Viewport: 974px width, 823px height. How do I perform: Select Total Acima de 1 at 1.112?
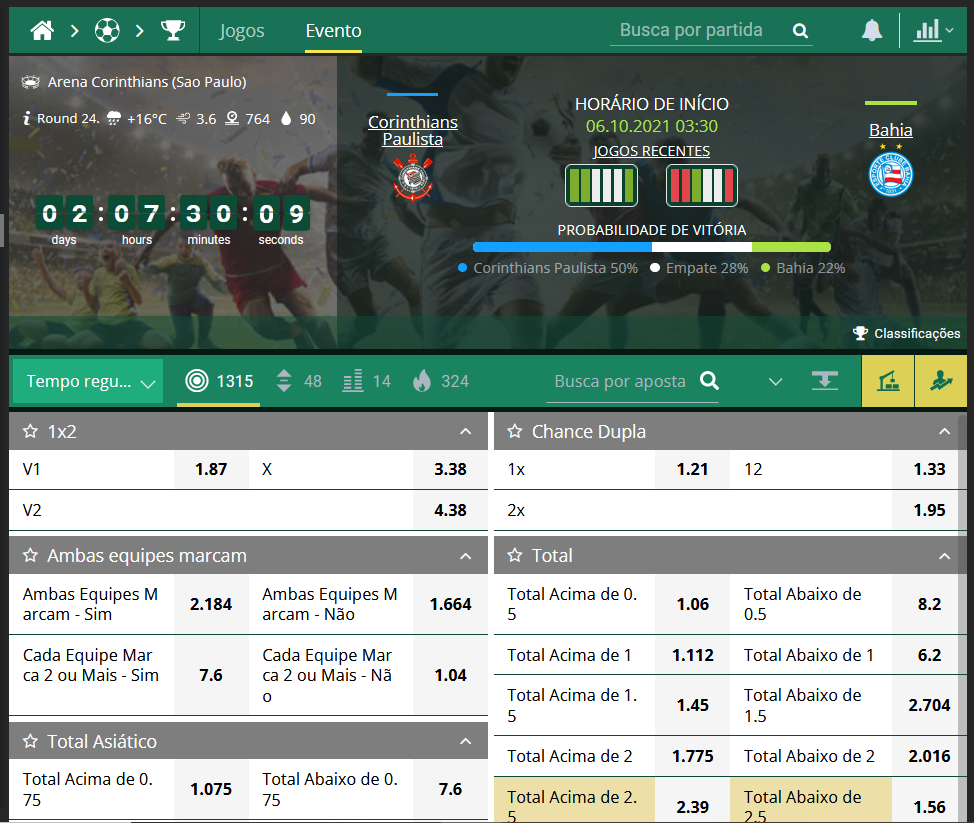coord(693,655)
